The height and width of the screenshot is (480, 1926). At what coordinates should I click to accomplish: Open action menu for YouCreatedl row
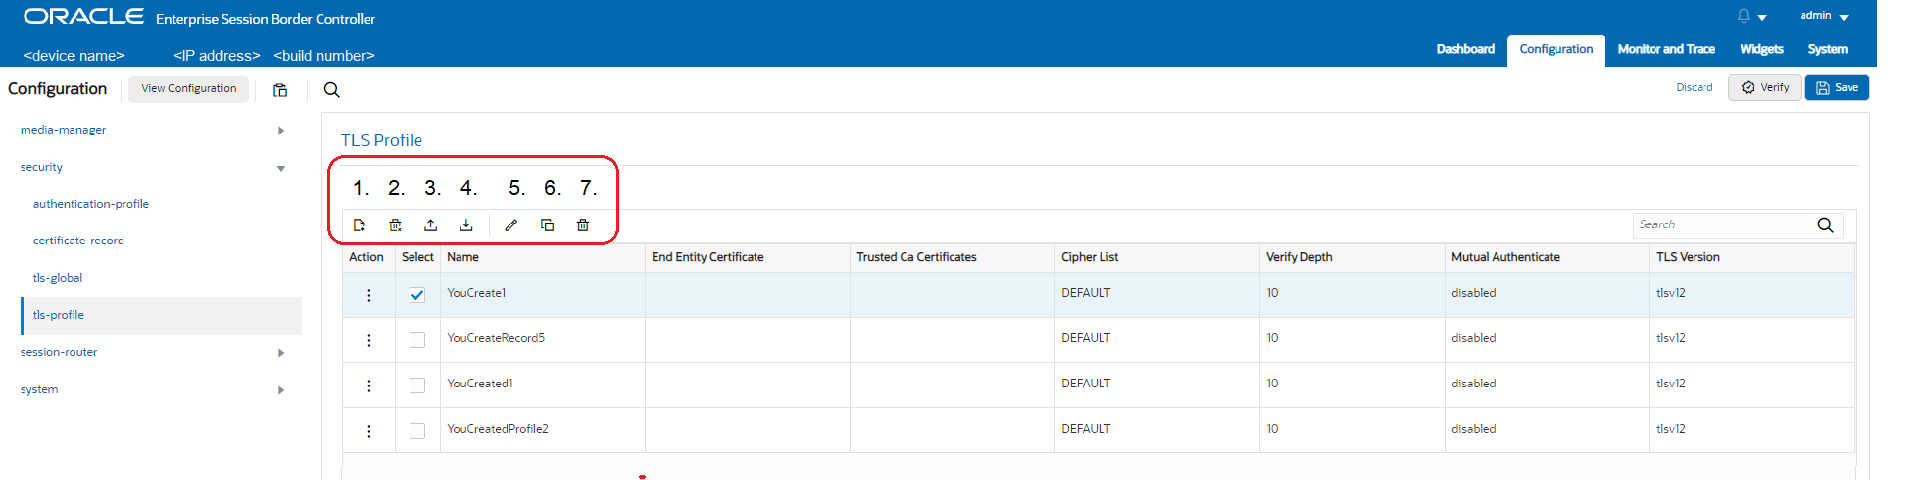pos(369,385)
